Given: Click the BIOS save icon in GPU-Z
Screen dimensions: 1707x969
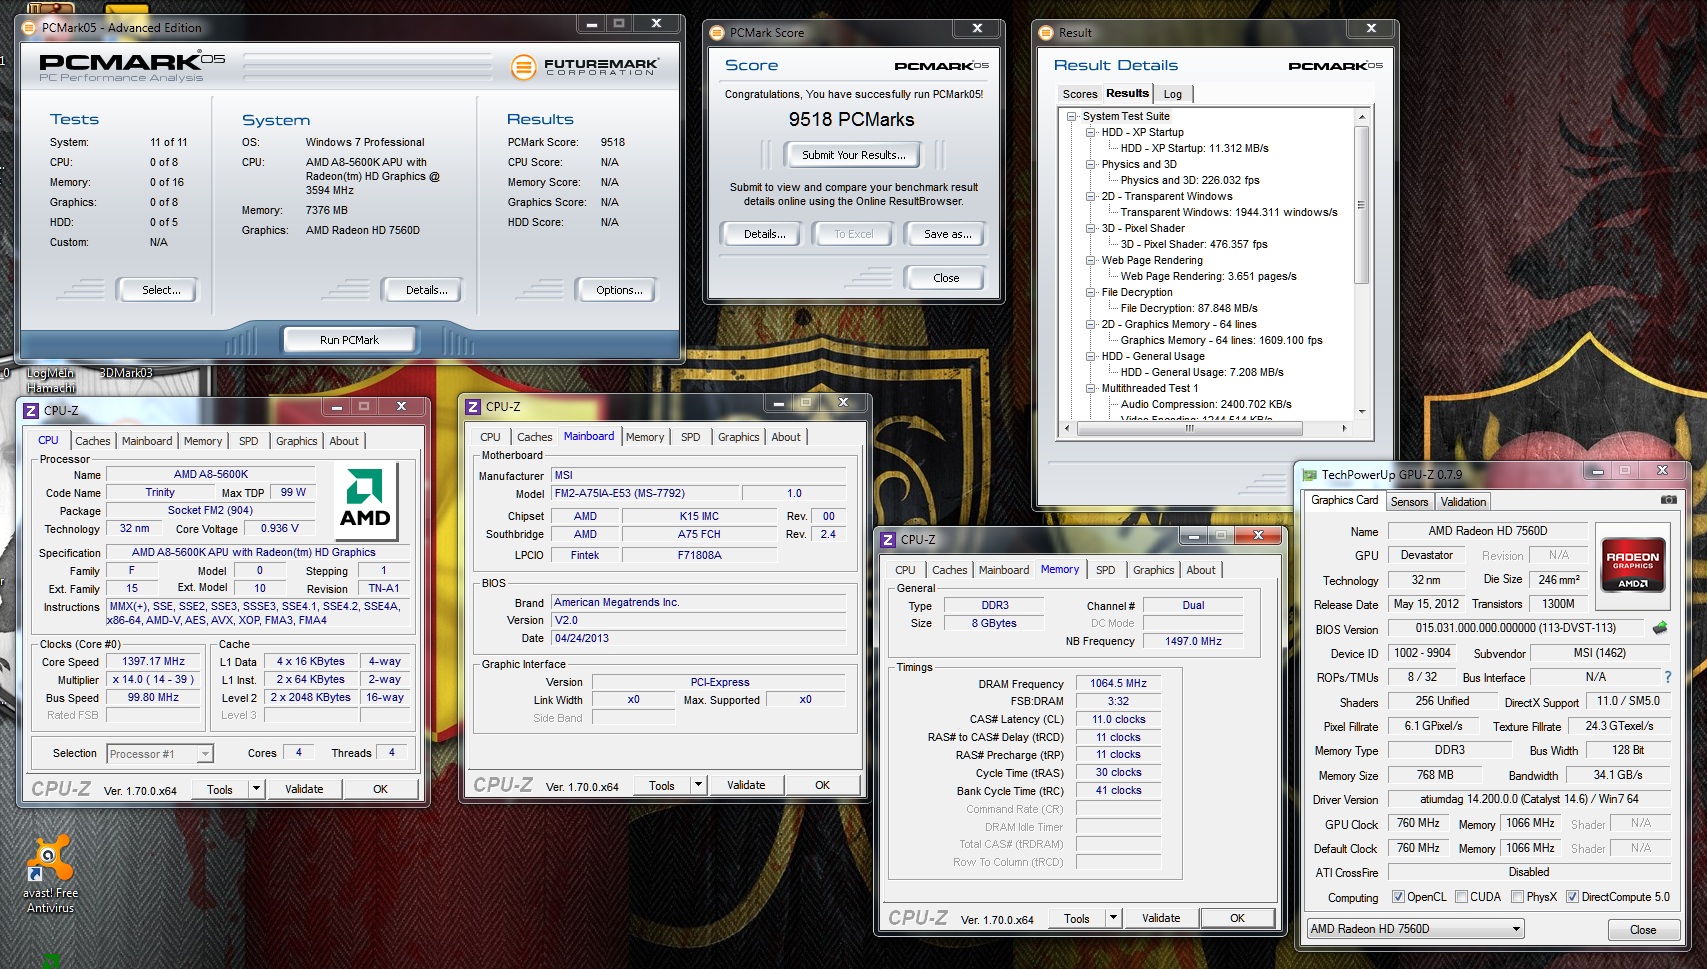Looking at the screenshot, I should (1659, 628).
